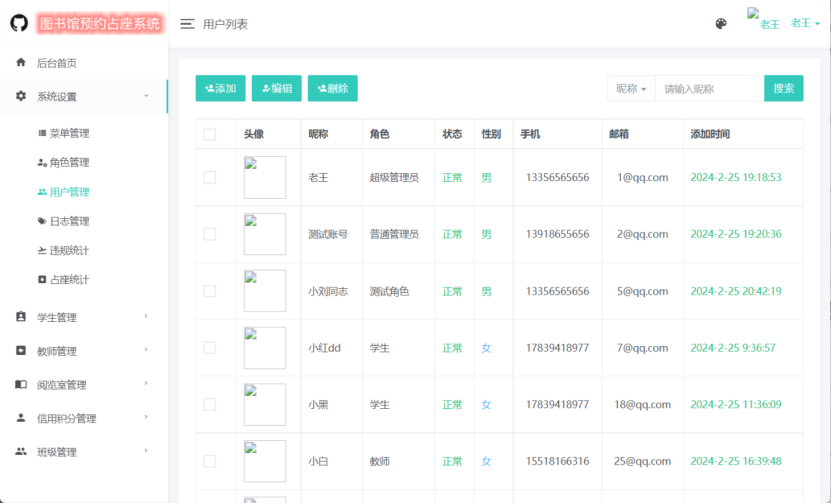This screenshot has height=503, width=831.
Task: Click the book icon beside 阅览室管理
Action: [21, 384]
